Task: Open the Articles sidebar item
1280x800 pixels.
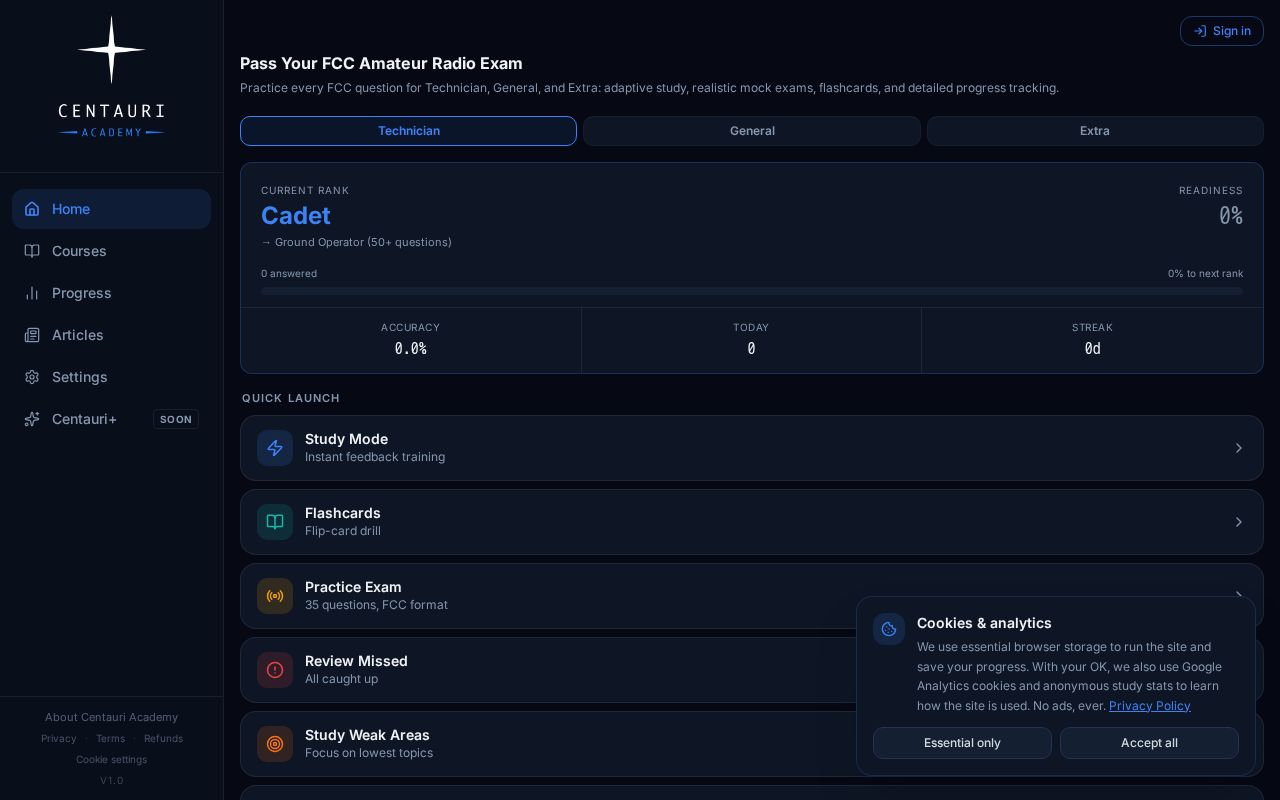Action: 111,335
